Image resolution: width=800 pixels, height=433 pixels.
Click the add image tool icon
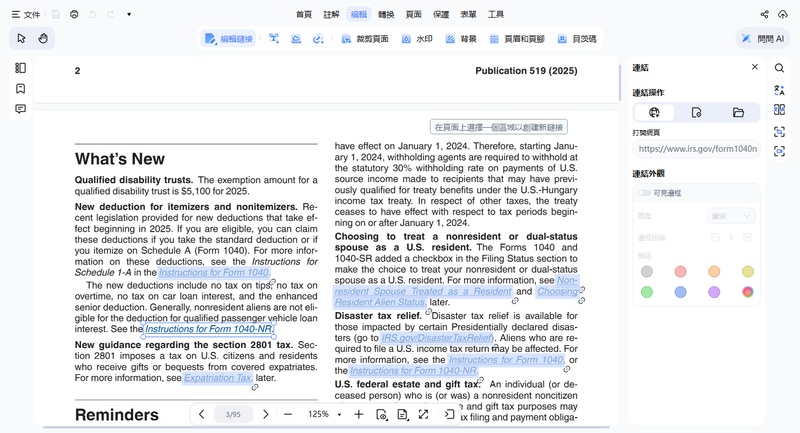point(296,39)
